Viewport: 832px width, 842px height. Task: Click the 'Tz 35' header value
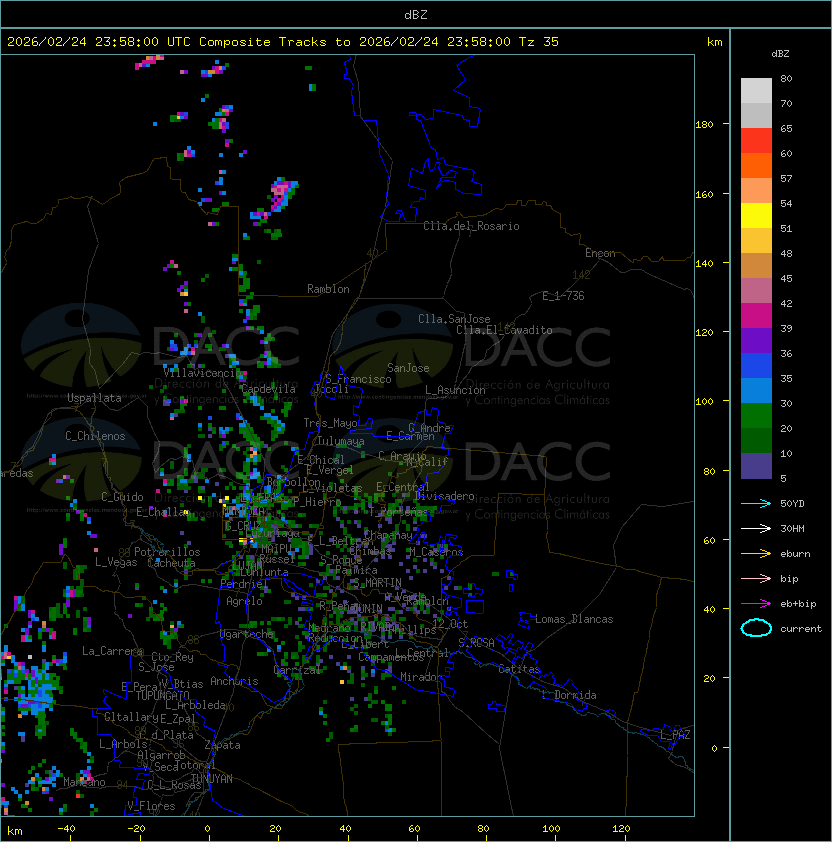tap(539, 42)
